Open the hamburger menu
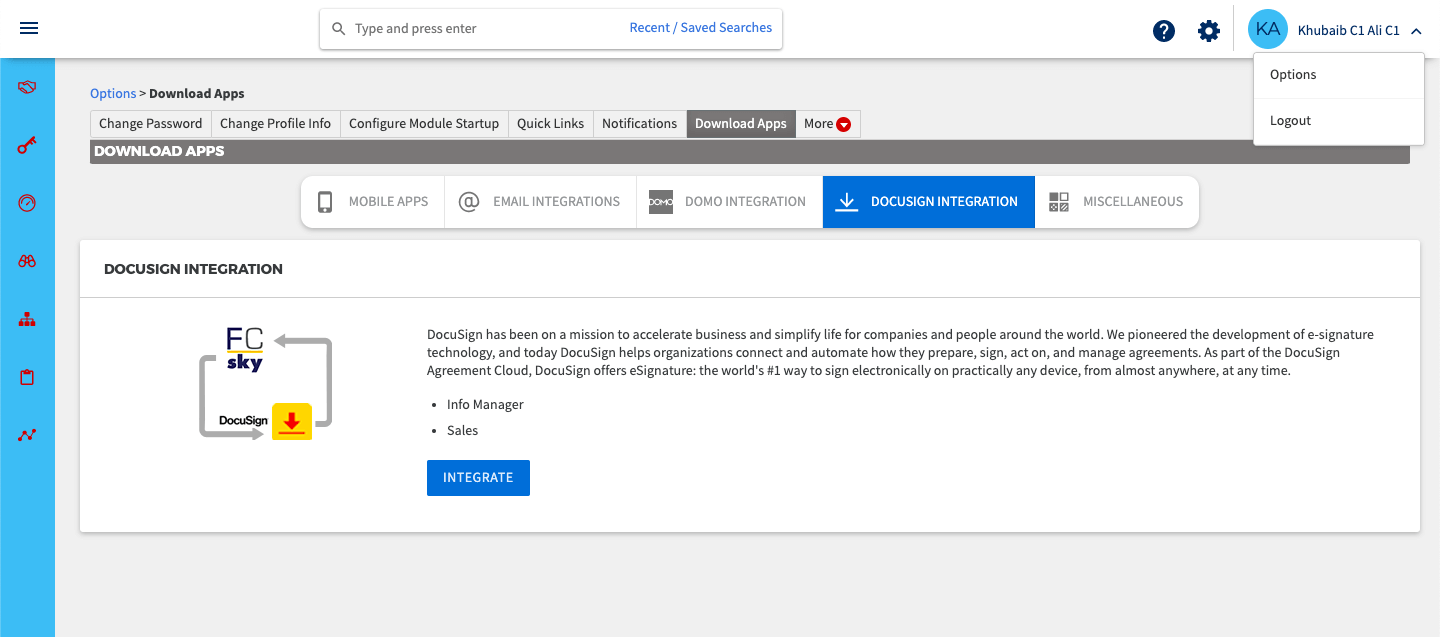 [29, 28]
